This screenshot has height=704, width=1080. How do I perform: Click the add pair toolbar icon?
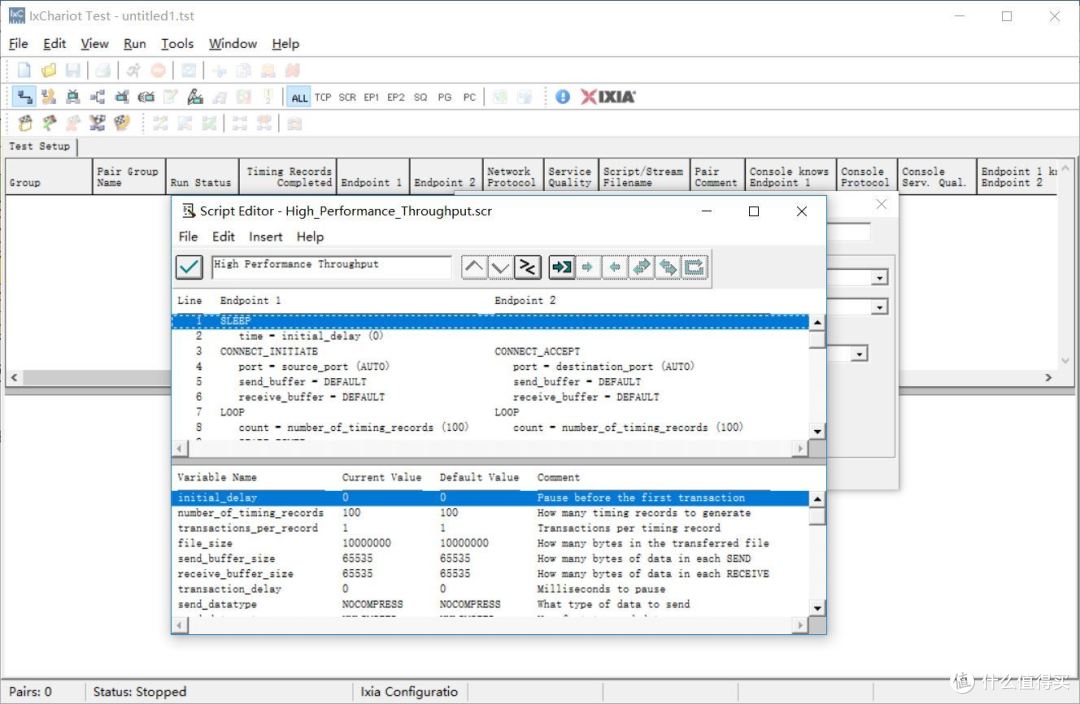coord(25,97)
